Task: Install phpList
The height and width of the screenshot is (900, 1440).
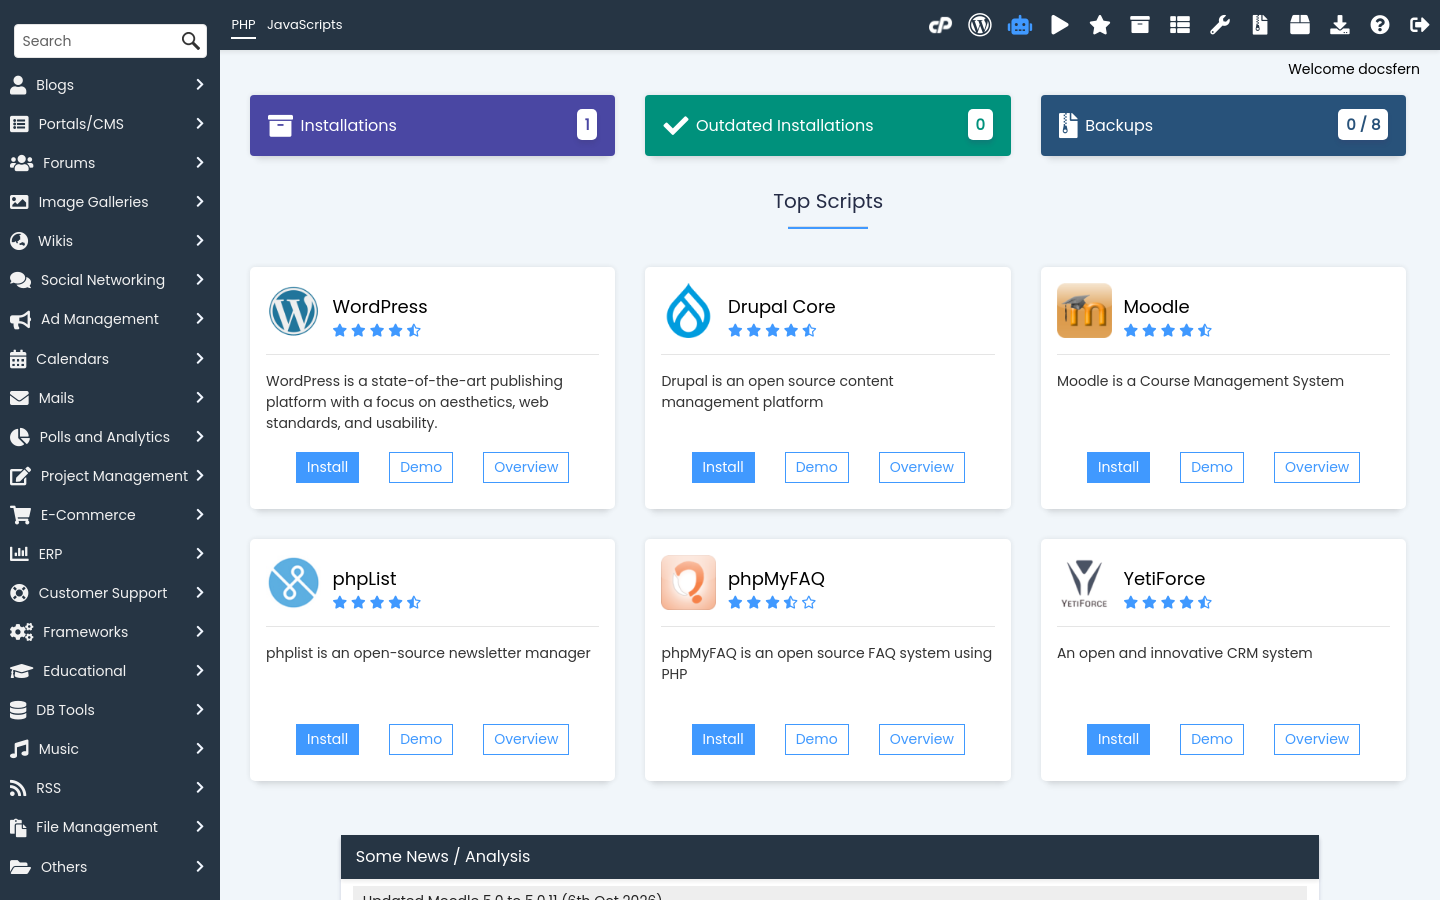Action: [327, 739]
